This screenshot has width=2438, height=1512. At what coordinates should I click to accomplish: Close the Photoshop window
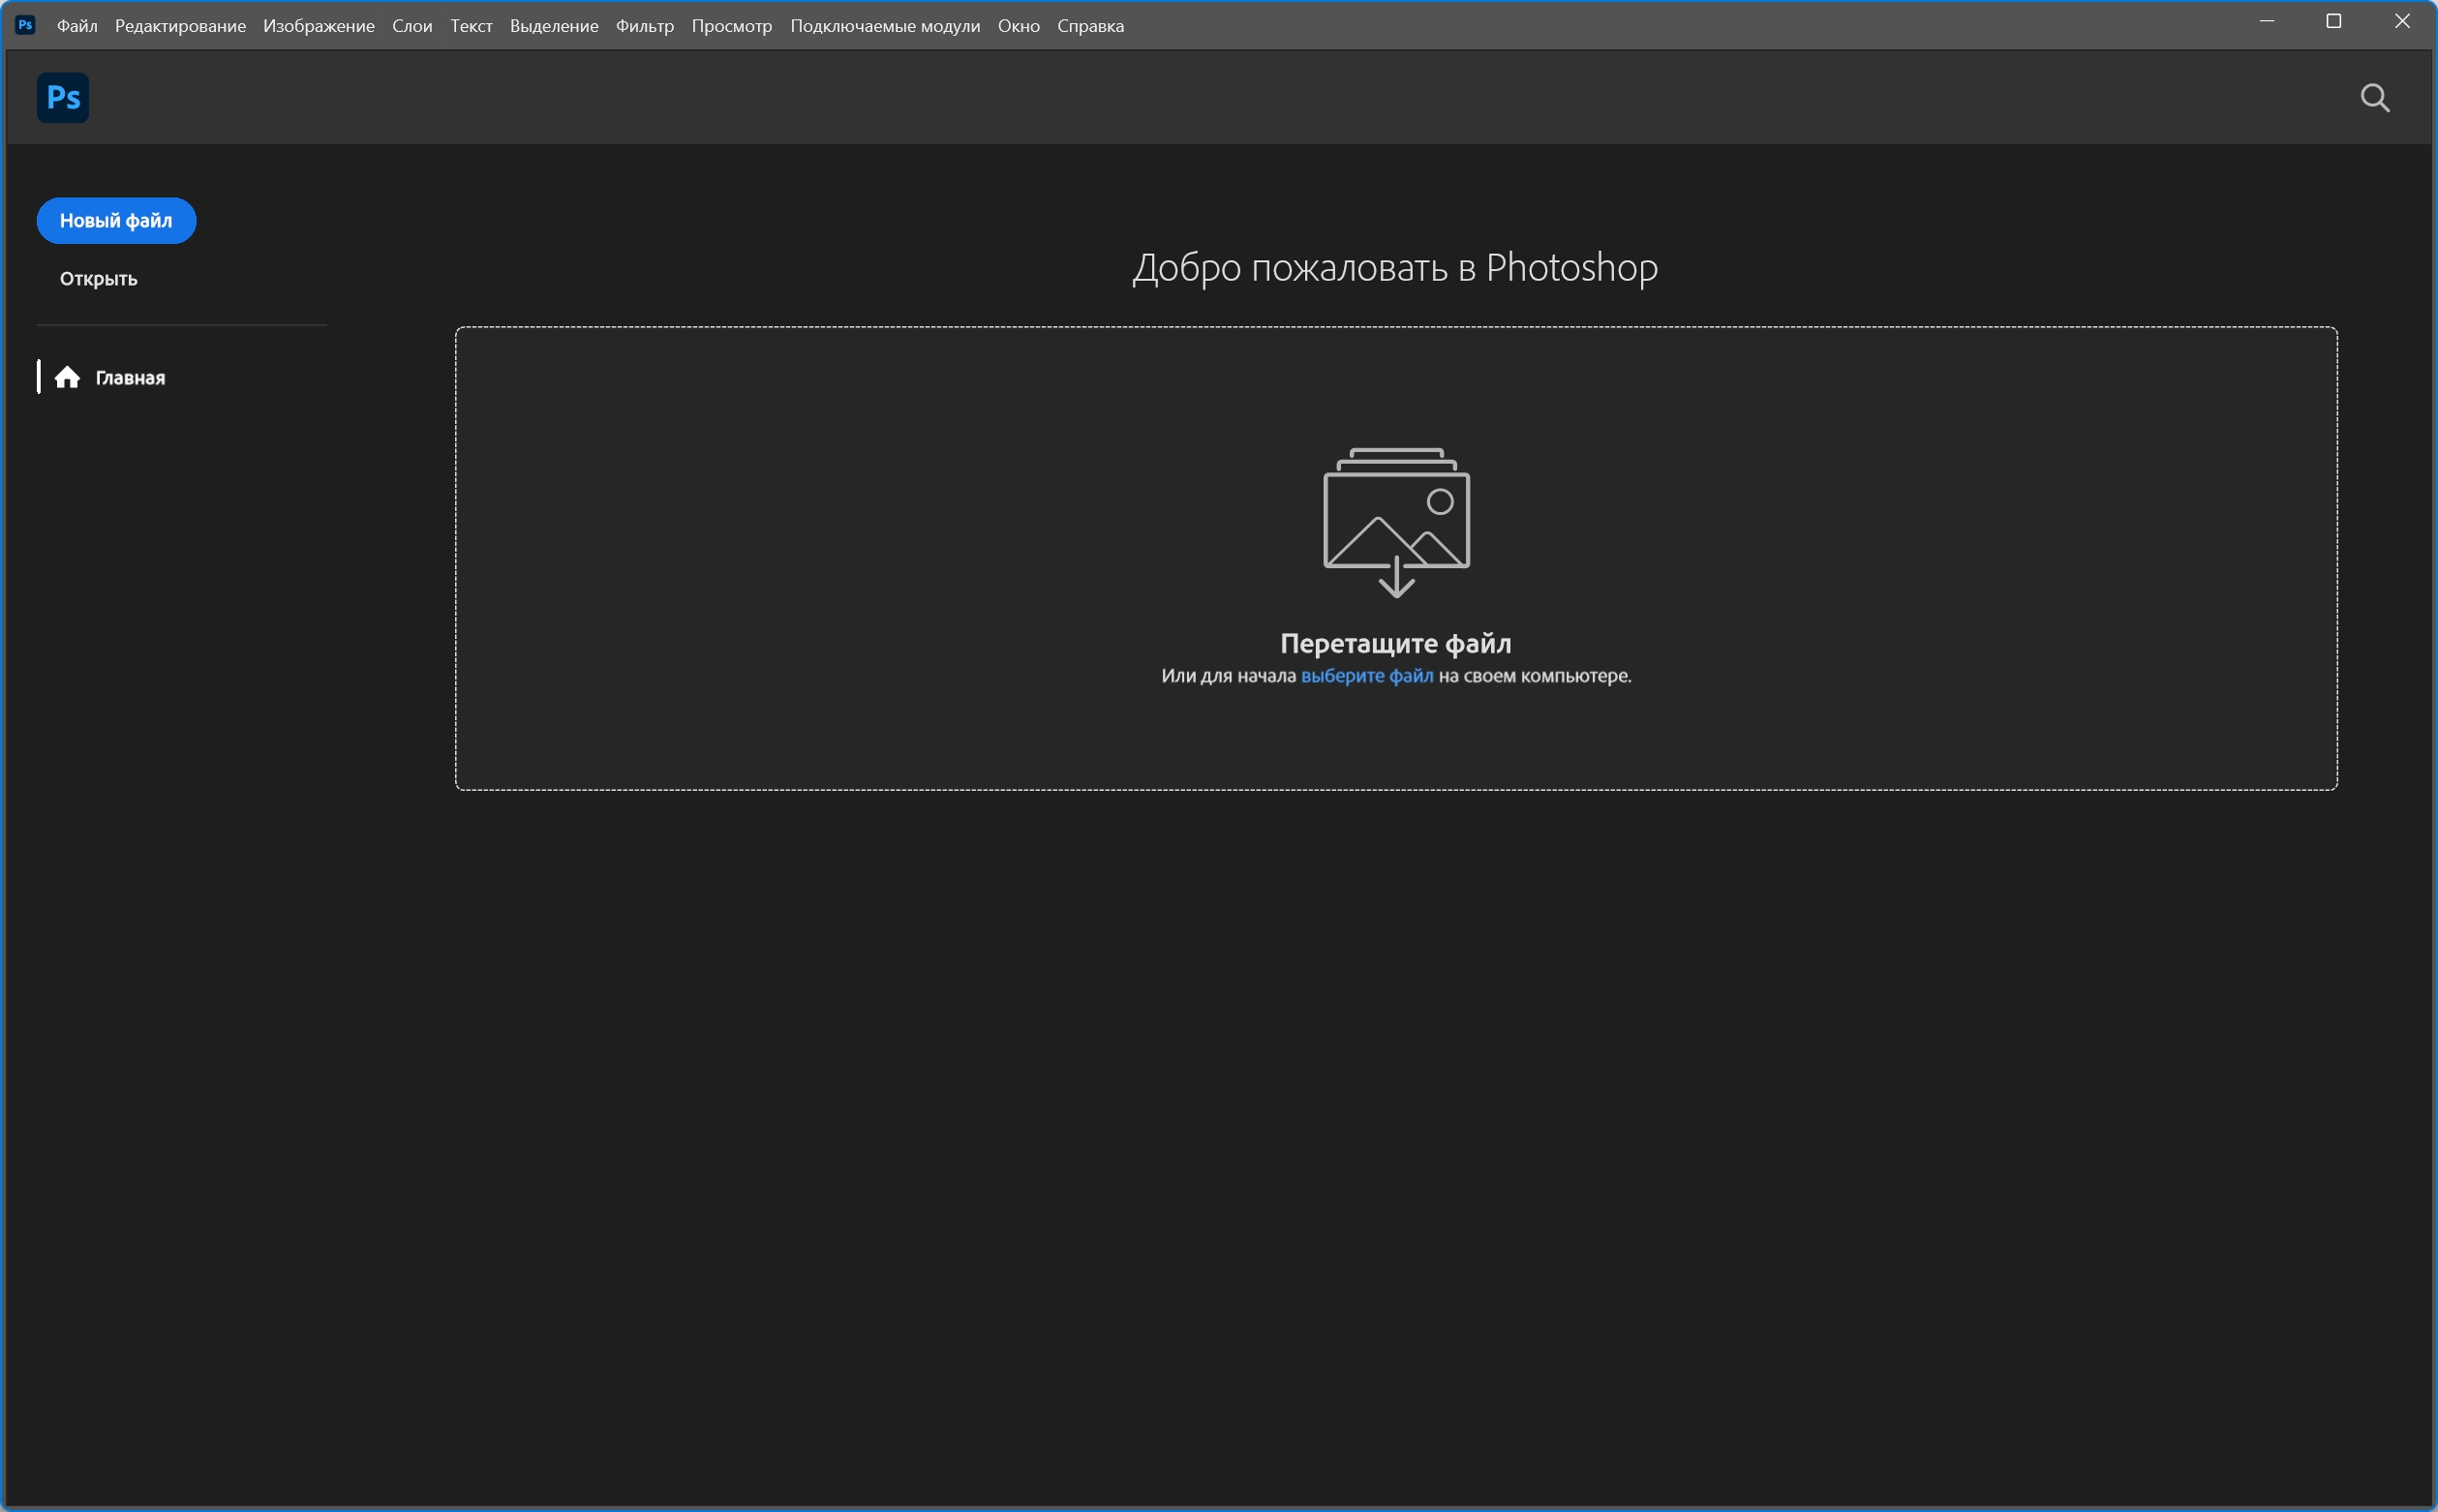2402,22
